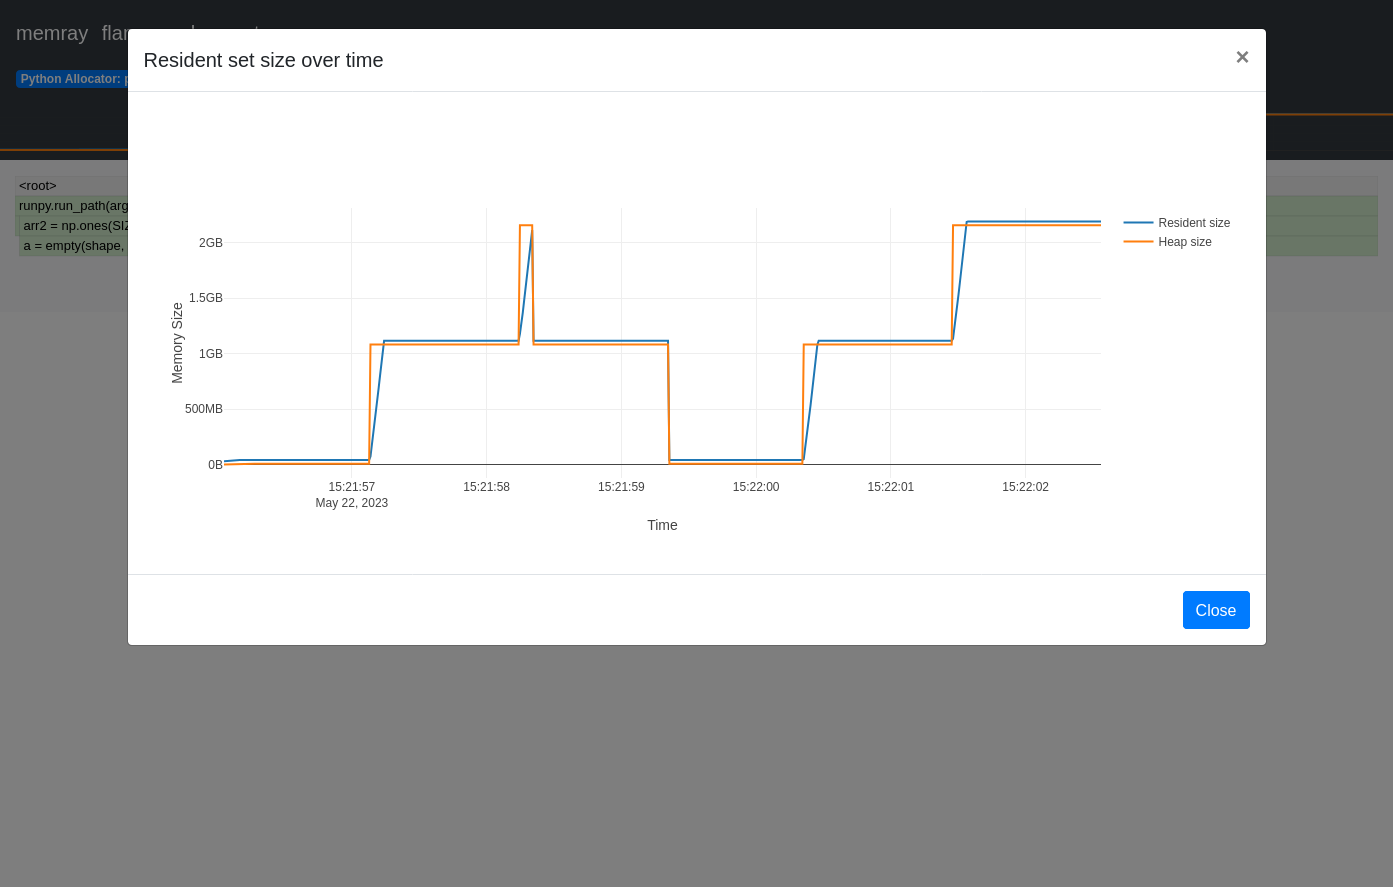Viewport: 1393px width, 887px height.
Task: Select the <root> flame graph frame
Action: click(x=38, y=186)
